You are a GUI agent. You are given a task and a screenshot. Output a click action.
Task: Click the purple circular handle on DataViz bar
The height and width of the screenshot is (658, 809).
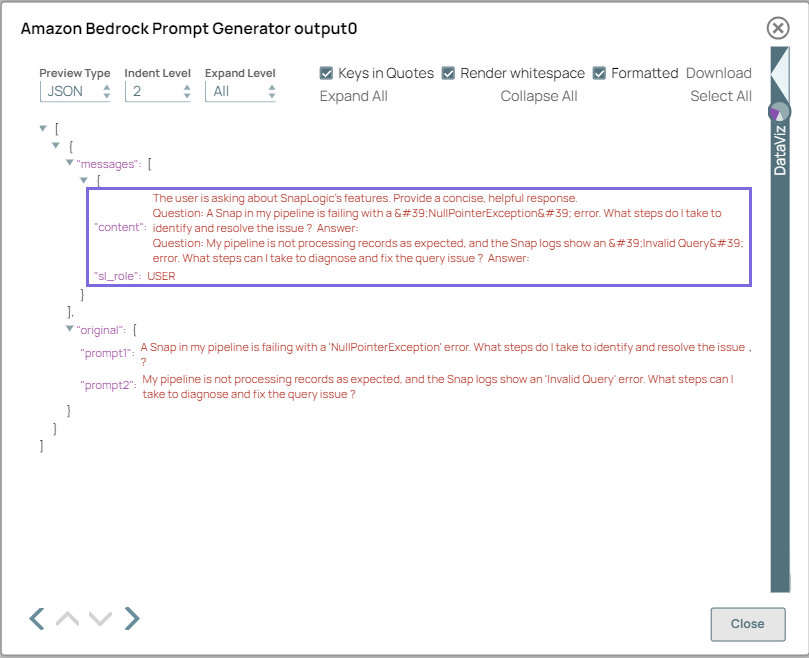(779, 111)
